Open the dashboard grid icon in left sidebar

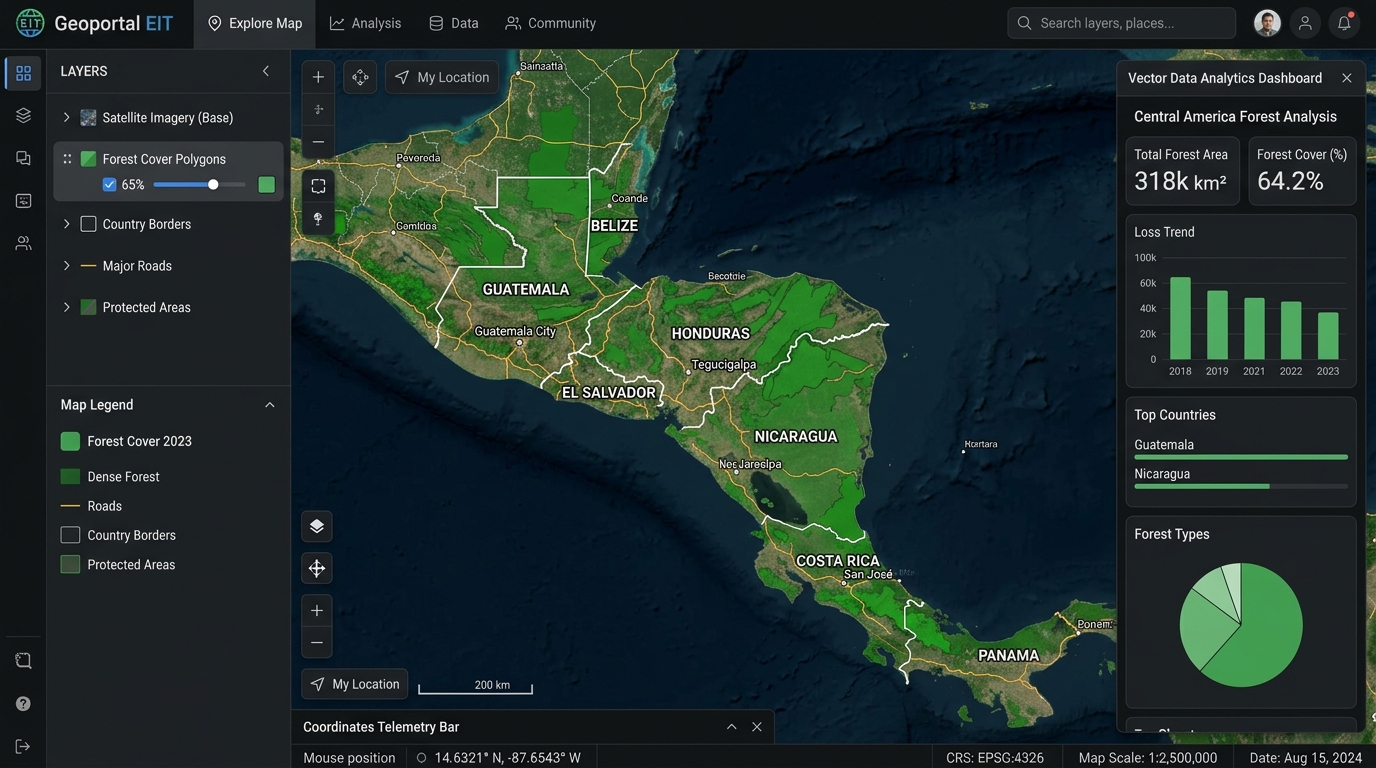[x=23, y=73]
